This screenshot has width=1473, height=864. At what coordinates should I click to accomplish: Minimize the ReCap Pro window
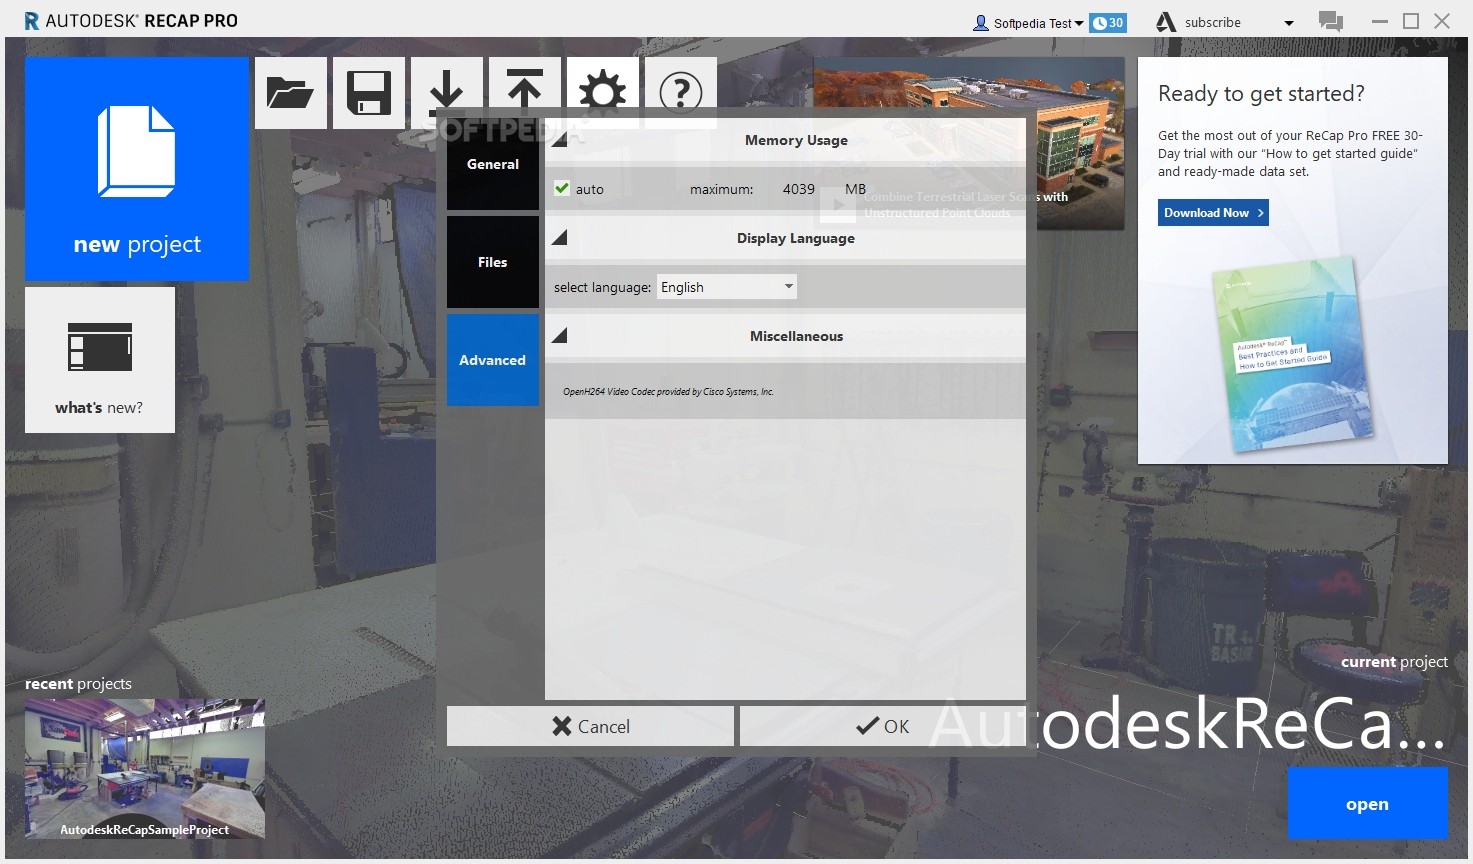coord(1380,21)
